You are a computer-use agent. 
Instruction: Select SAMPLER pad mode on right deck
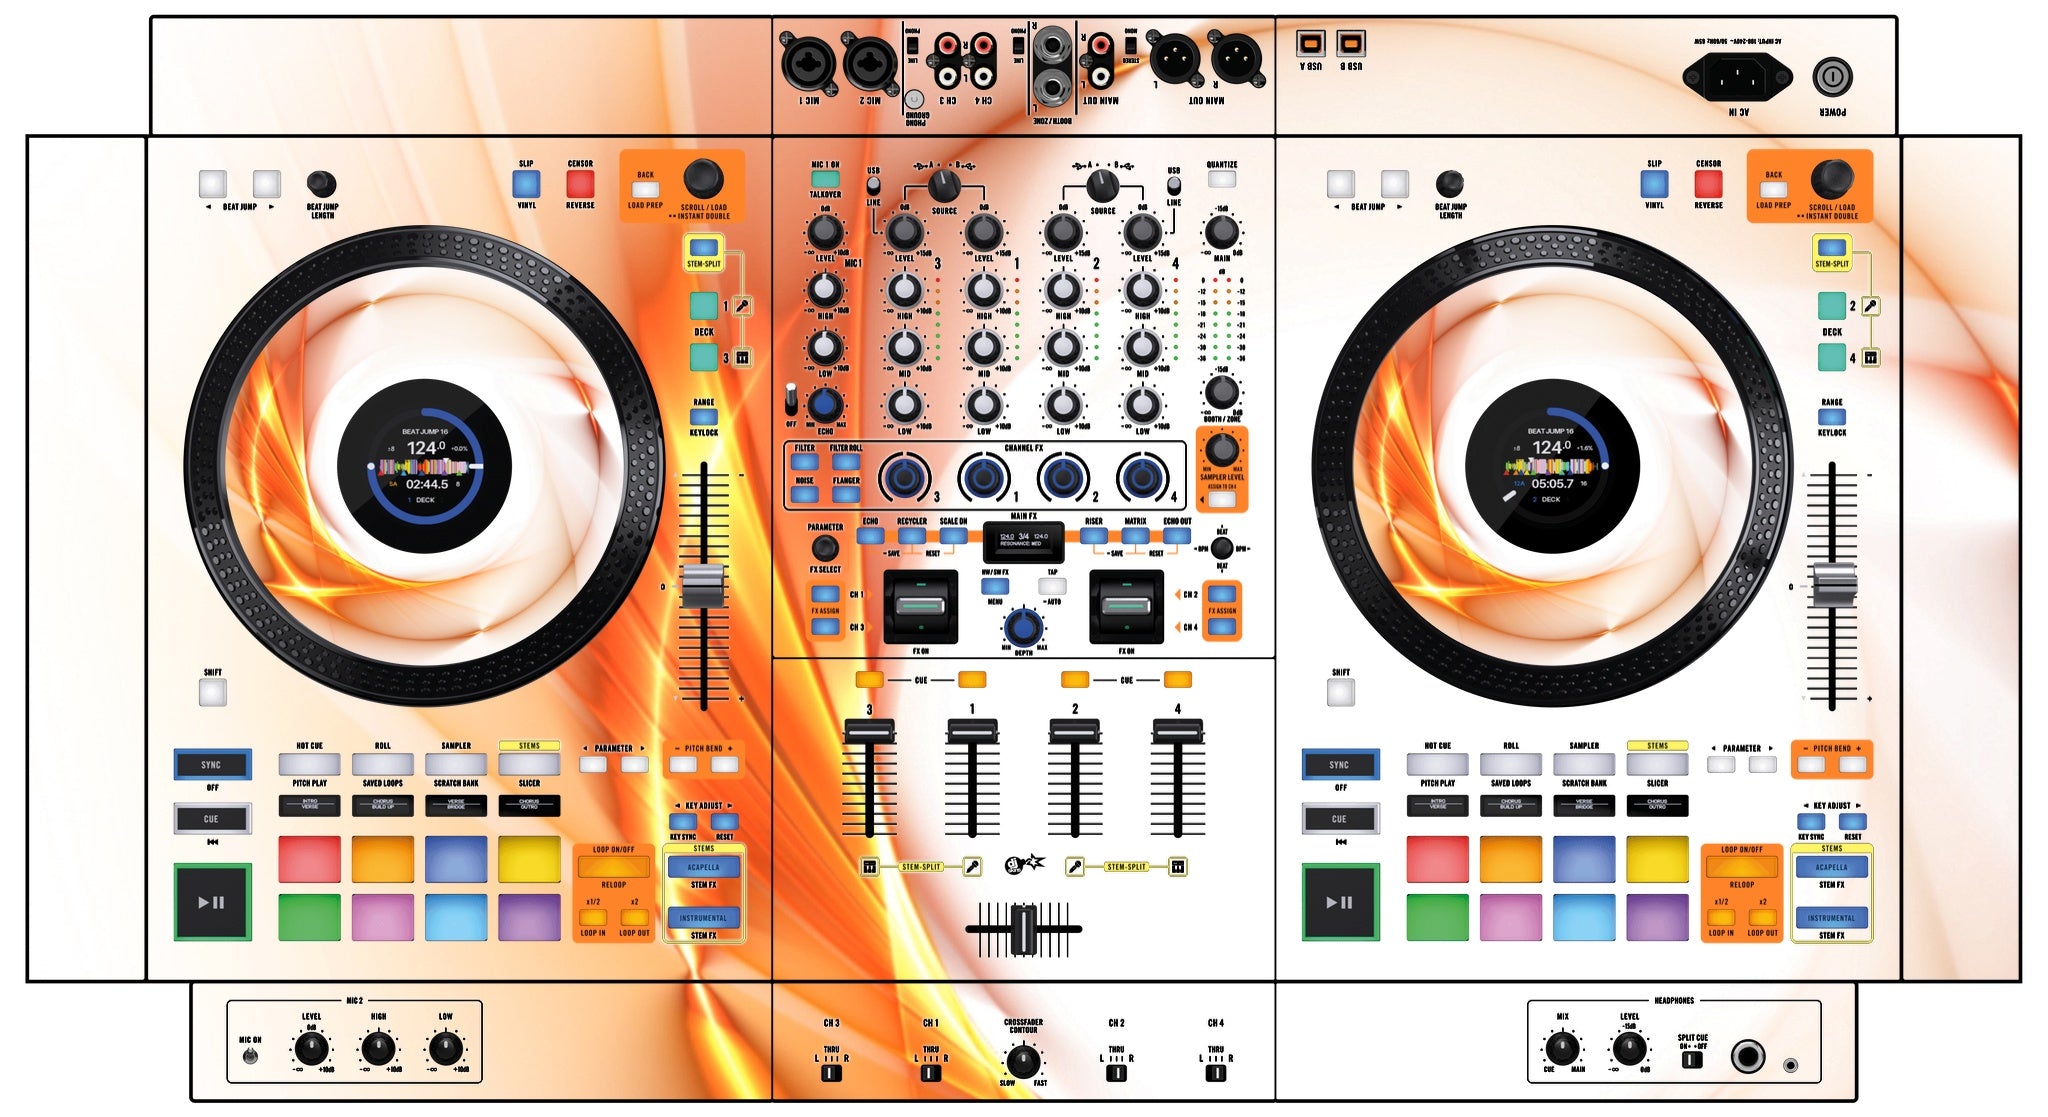click(1584, 765)
